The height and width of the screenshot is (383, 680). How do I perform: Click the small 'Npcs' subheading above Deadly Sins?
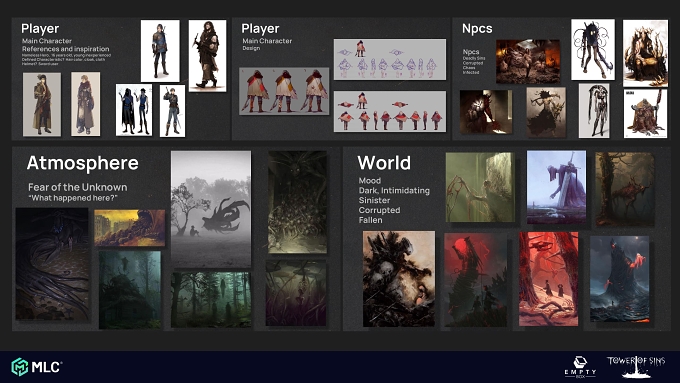tap(471, 52)
